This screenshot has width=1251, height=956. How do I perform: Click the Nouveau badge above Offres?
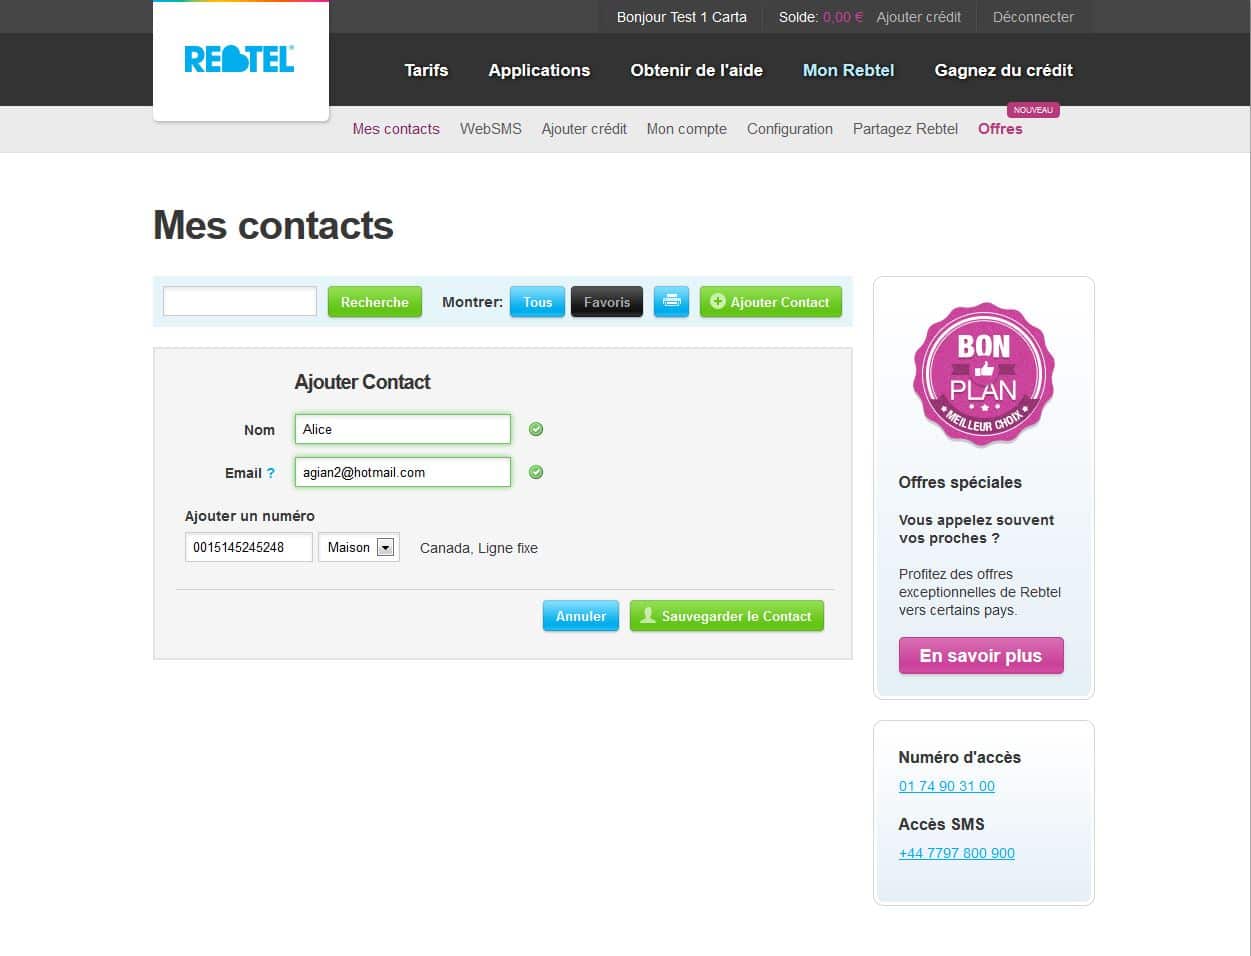click(x=1033, y=110)
